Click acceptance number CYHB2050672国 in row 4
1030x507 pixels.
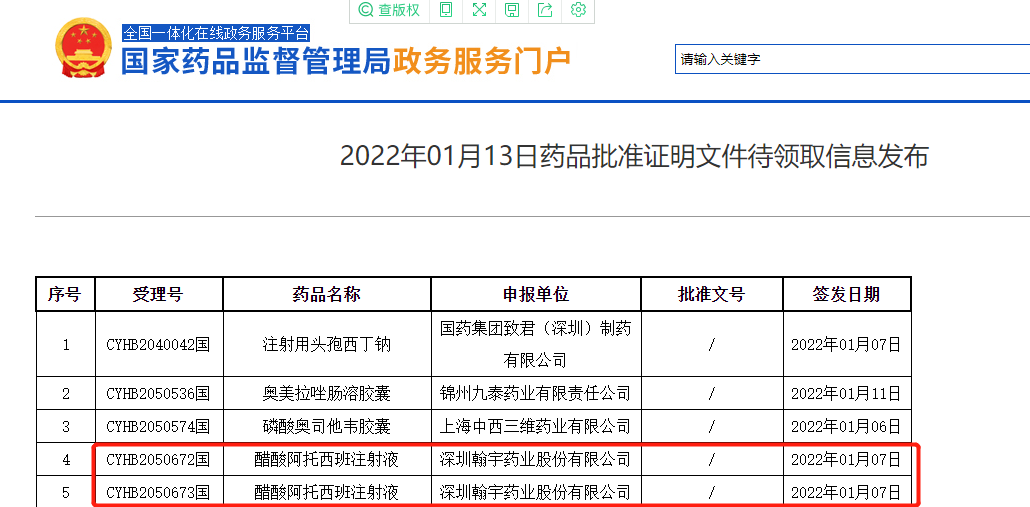(158, 460)
